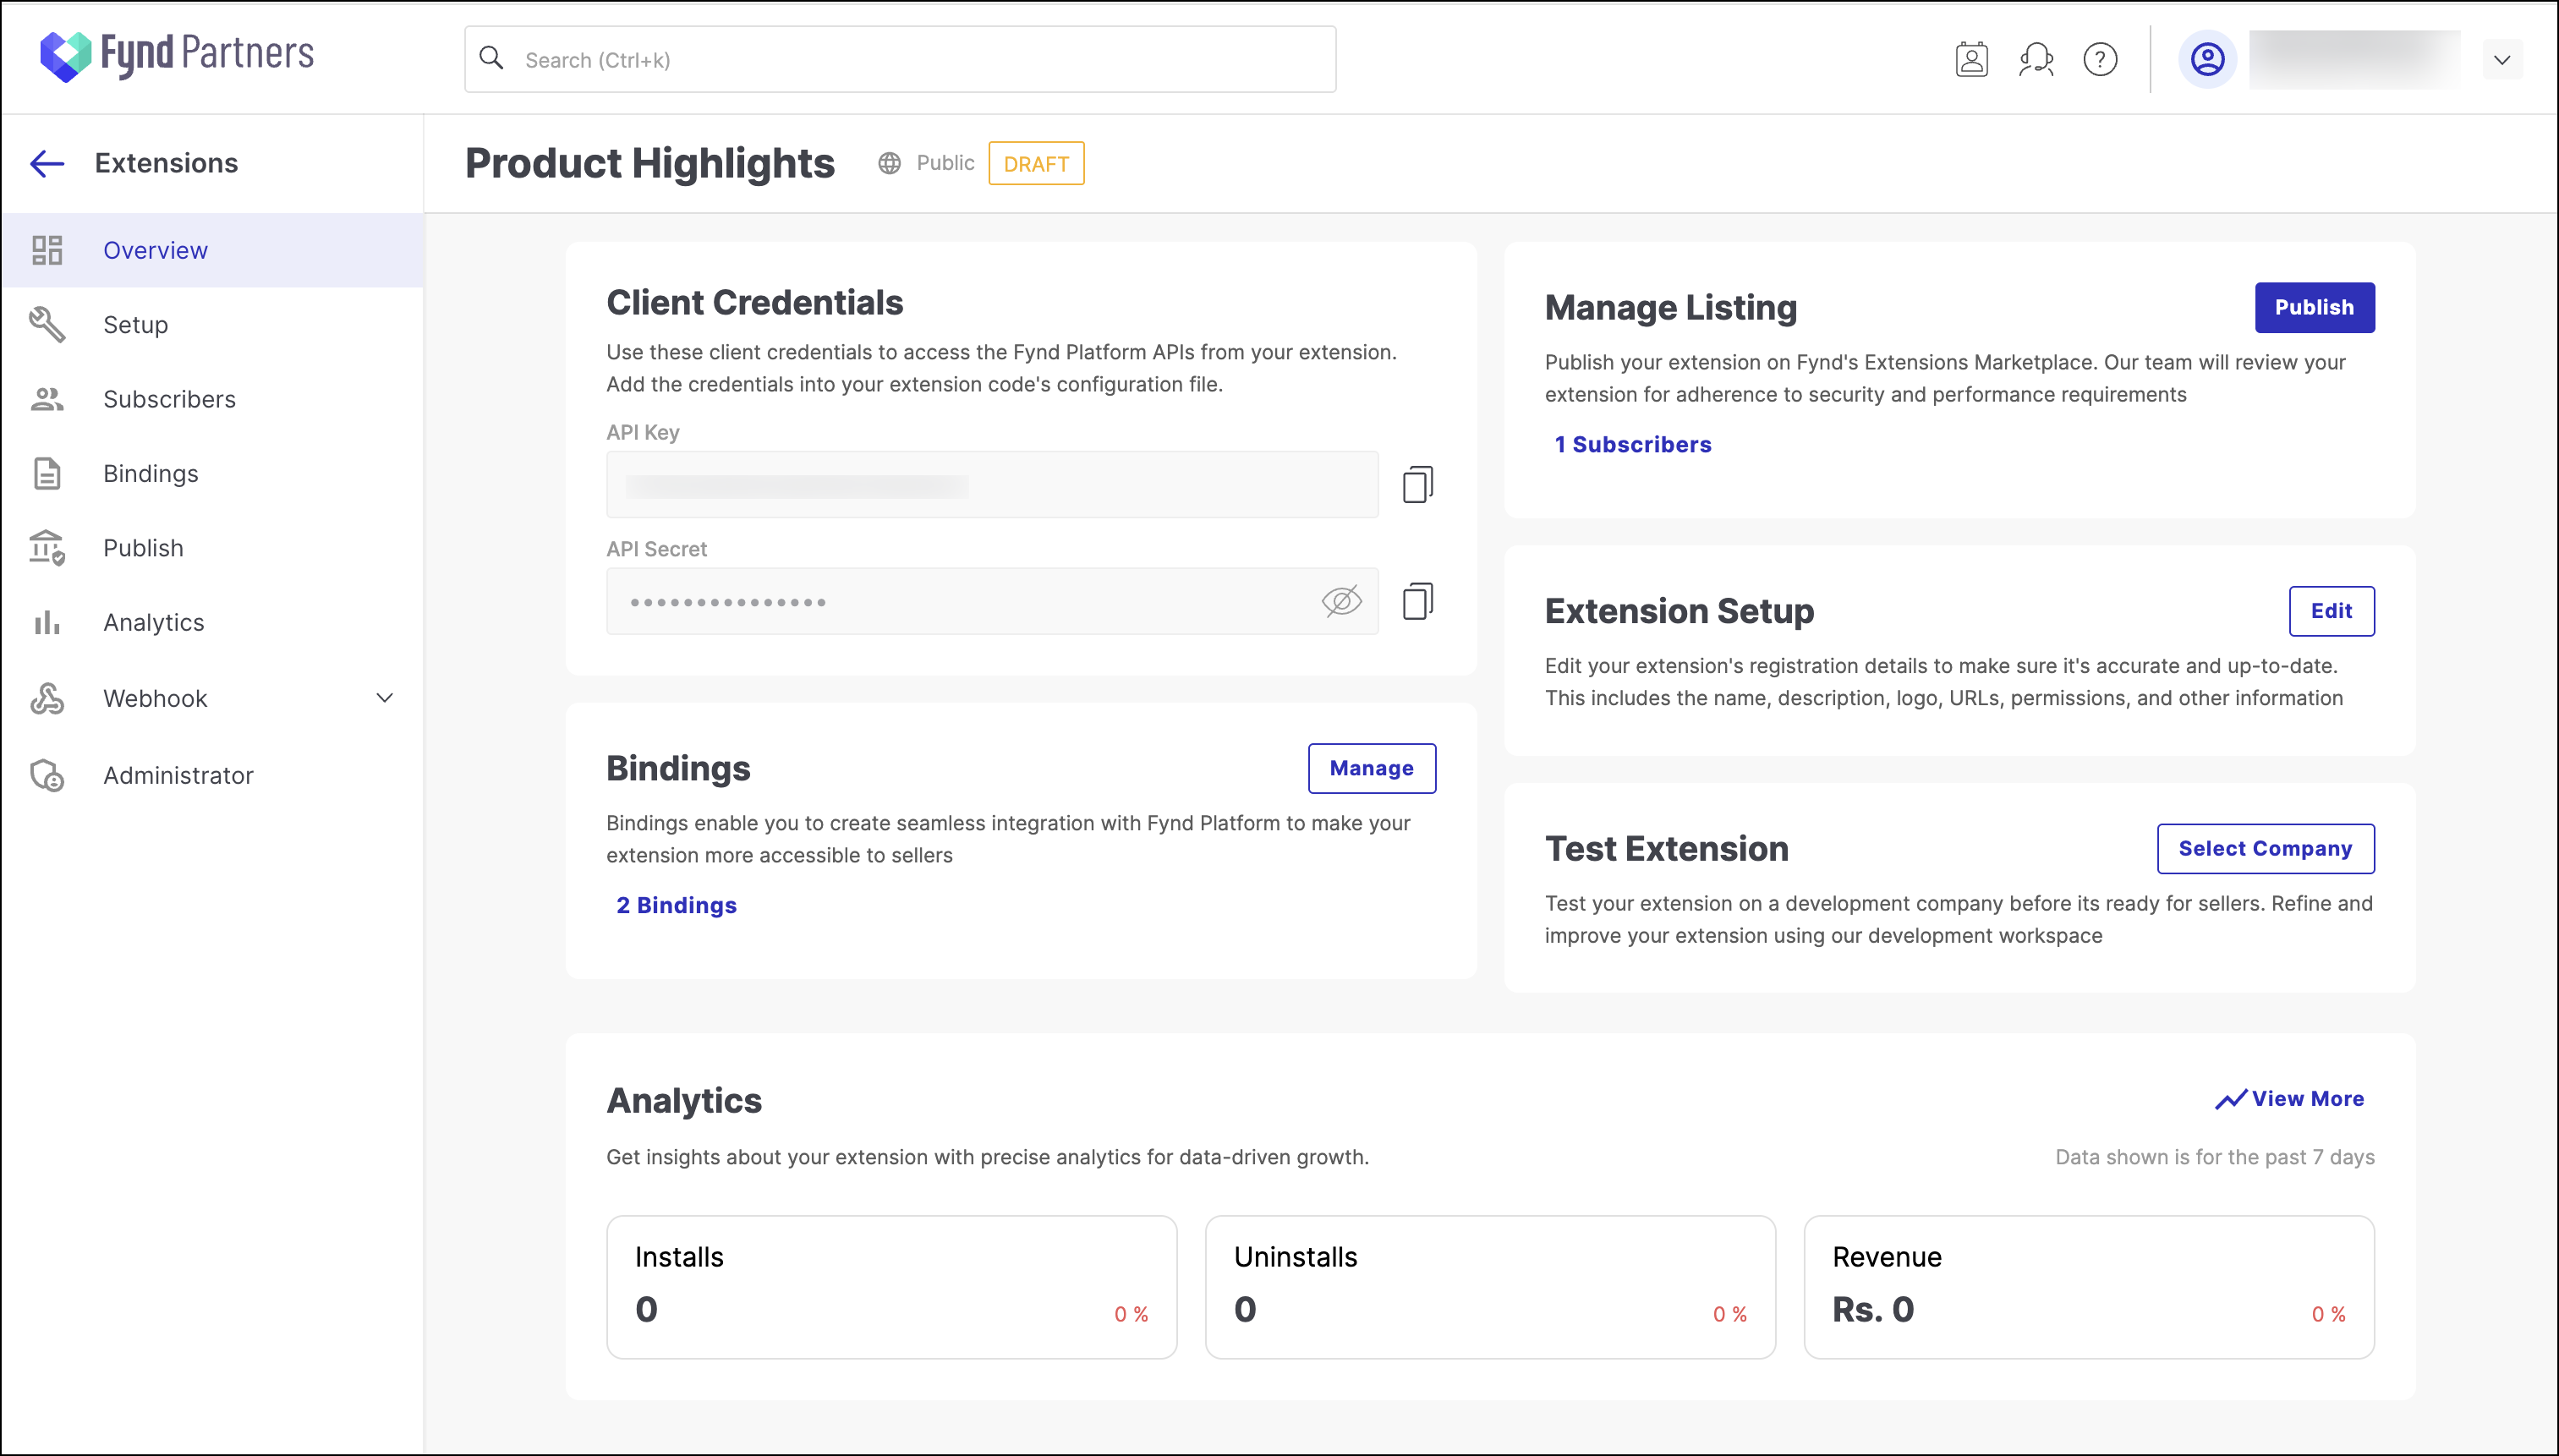Click the Overview grid icon in sidebar
This screenshot has height=1456, width=2559.
pyautogui.click(x=47, y=250)
